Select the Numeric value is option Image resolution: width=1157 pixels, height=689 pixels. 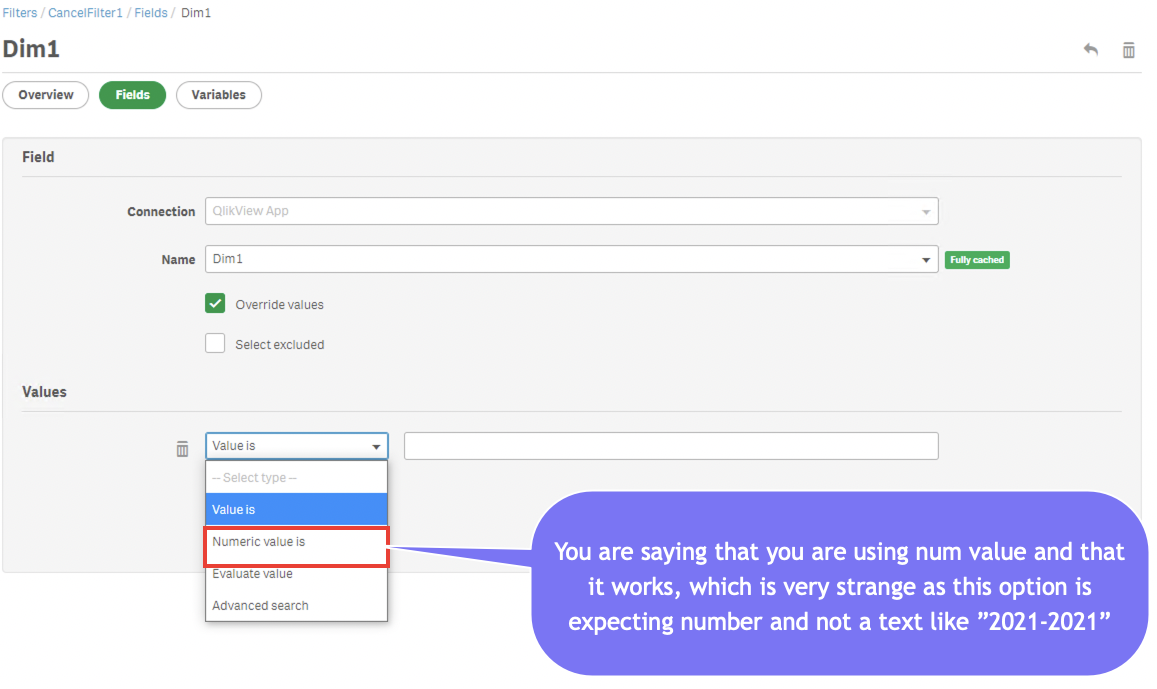297,546
